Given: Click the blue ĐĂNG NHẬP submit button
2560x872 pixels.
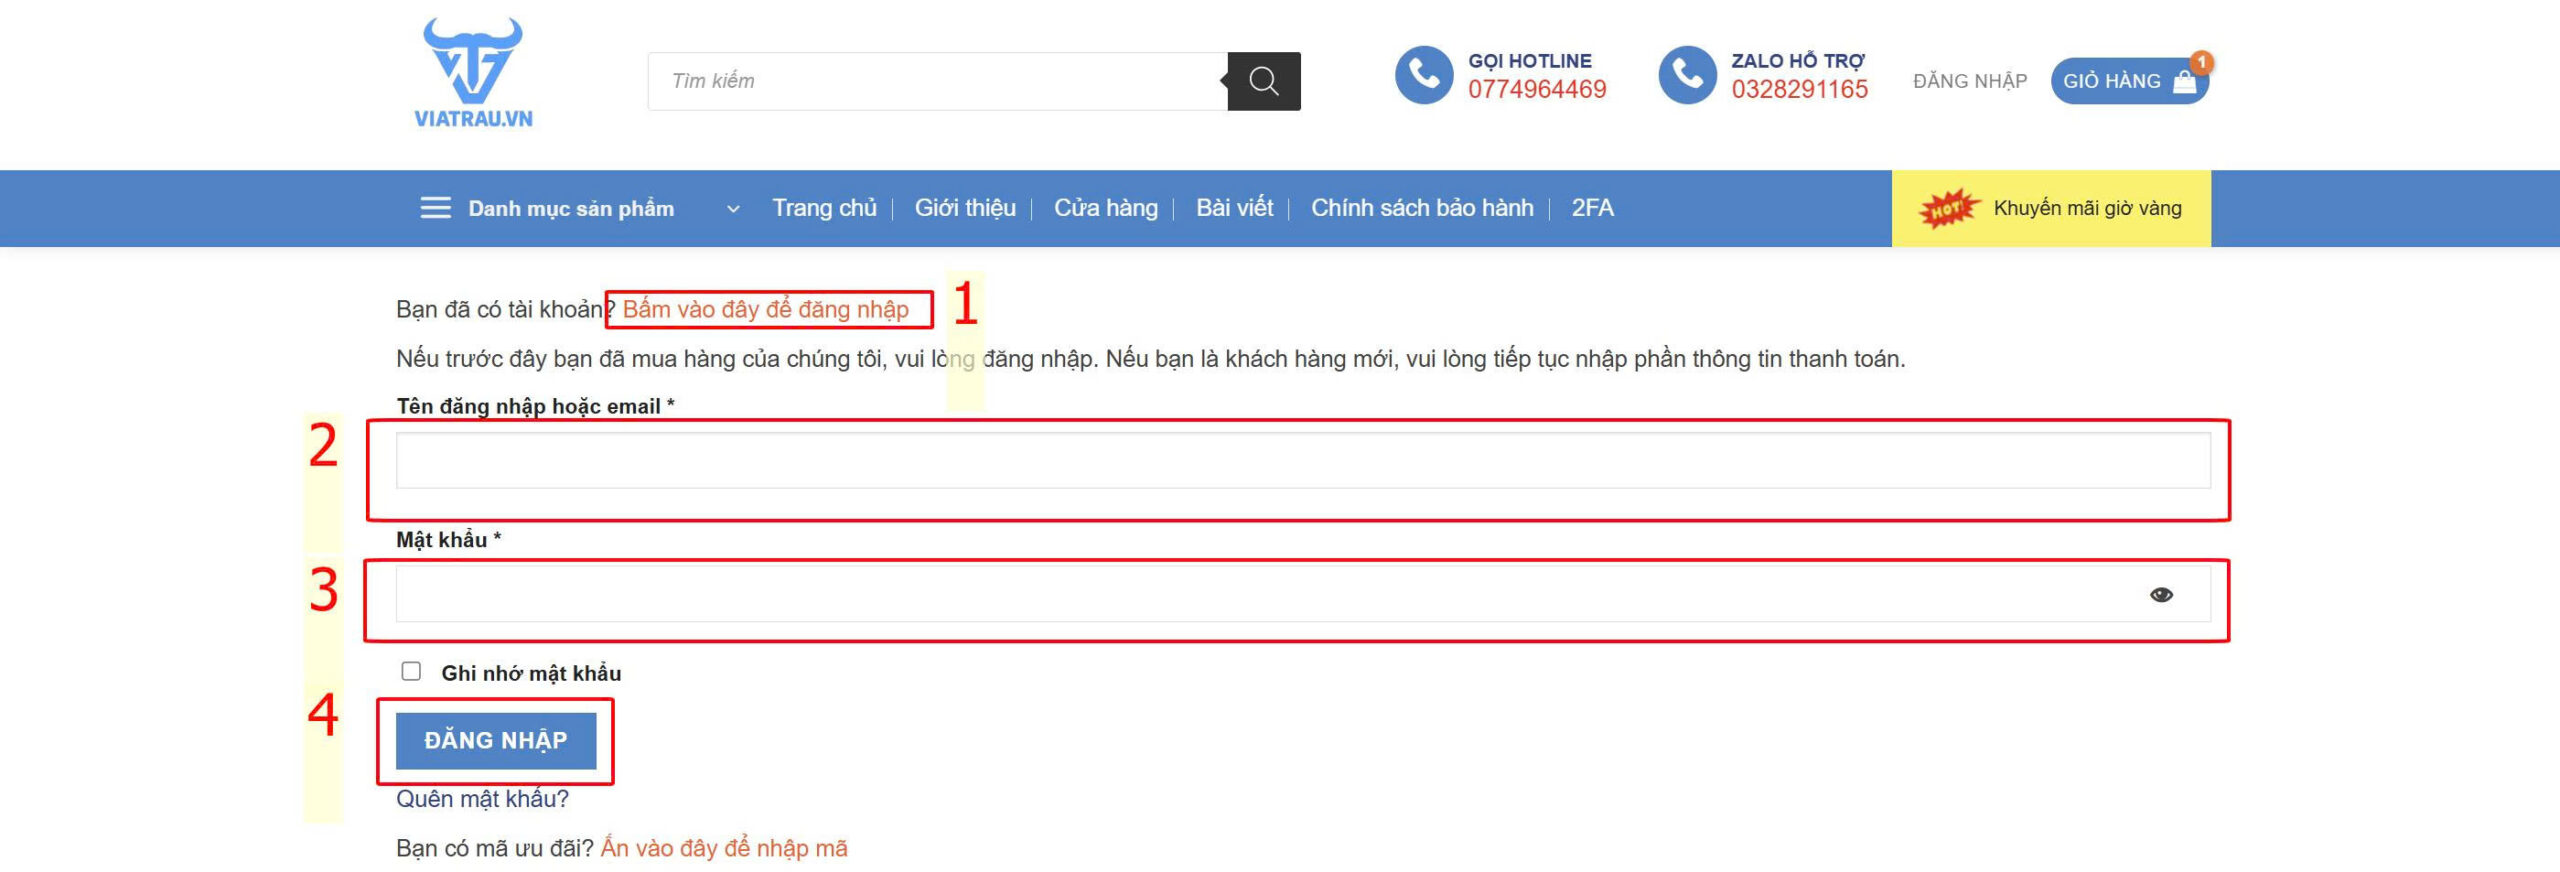Looking at the screenshot, I should pyautogui.click(x=496, y=741).
